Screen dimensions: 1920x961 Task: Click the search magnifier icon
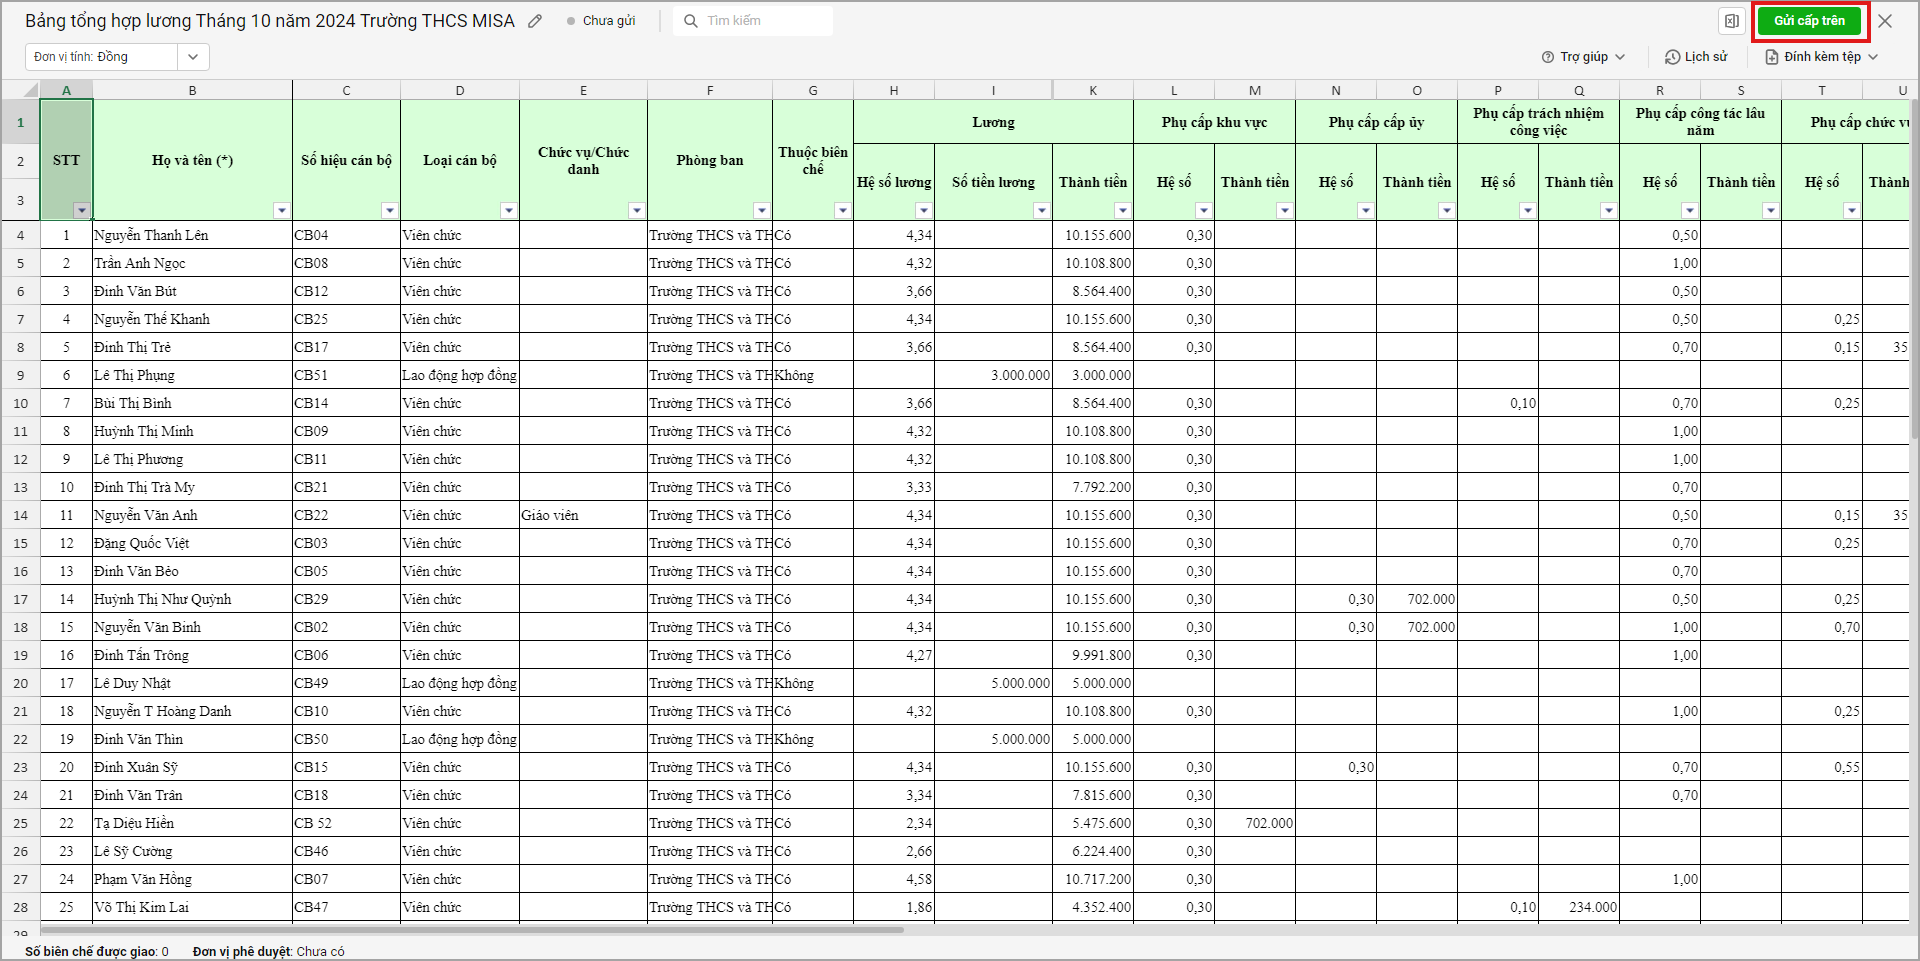pyautogui.click(x=691, y=21)
